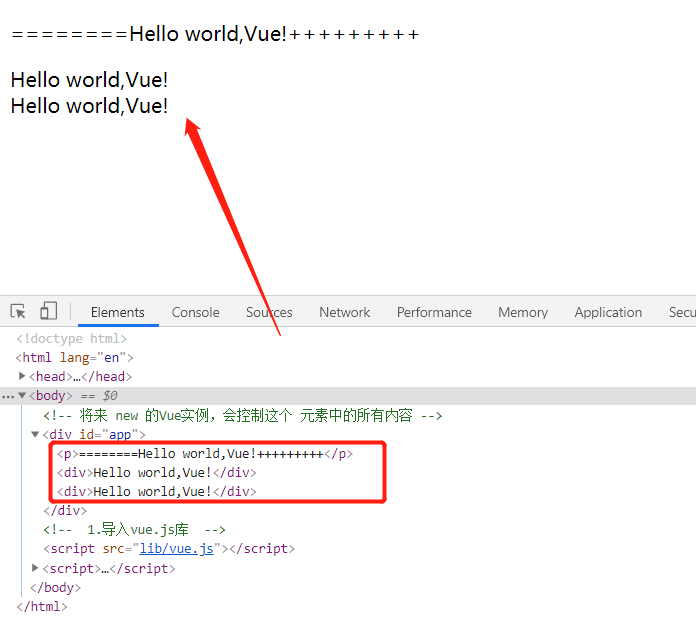This screenshot has height=633, width=696.
Task: Collapse the div id="app" node
Action: pos(35,434)
